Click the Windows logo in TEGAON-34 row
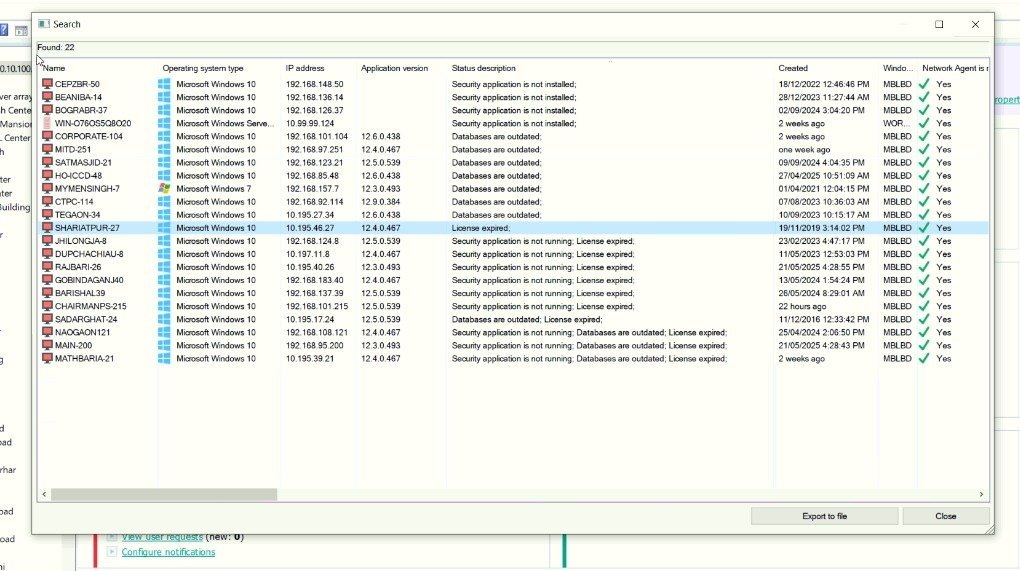The image size is (1020, 571). [164, 215]
